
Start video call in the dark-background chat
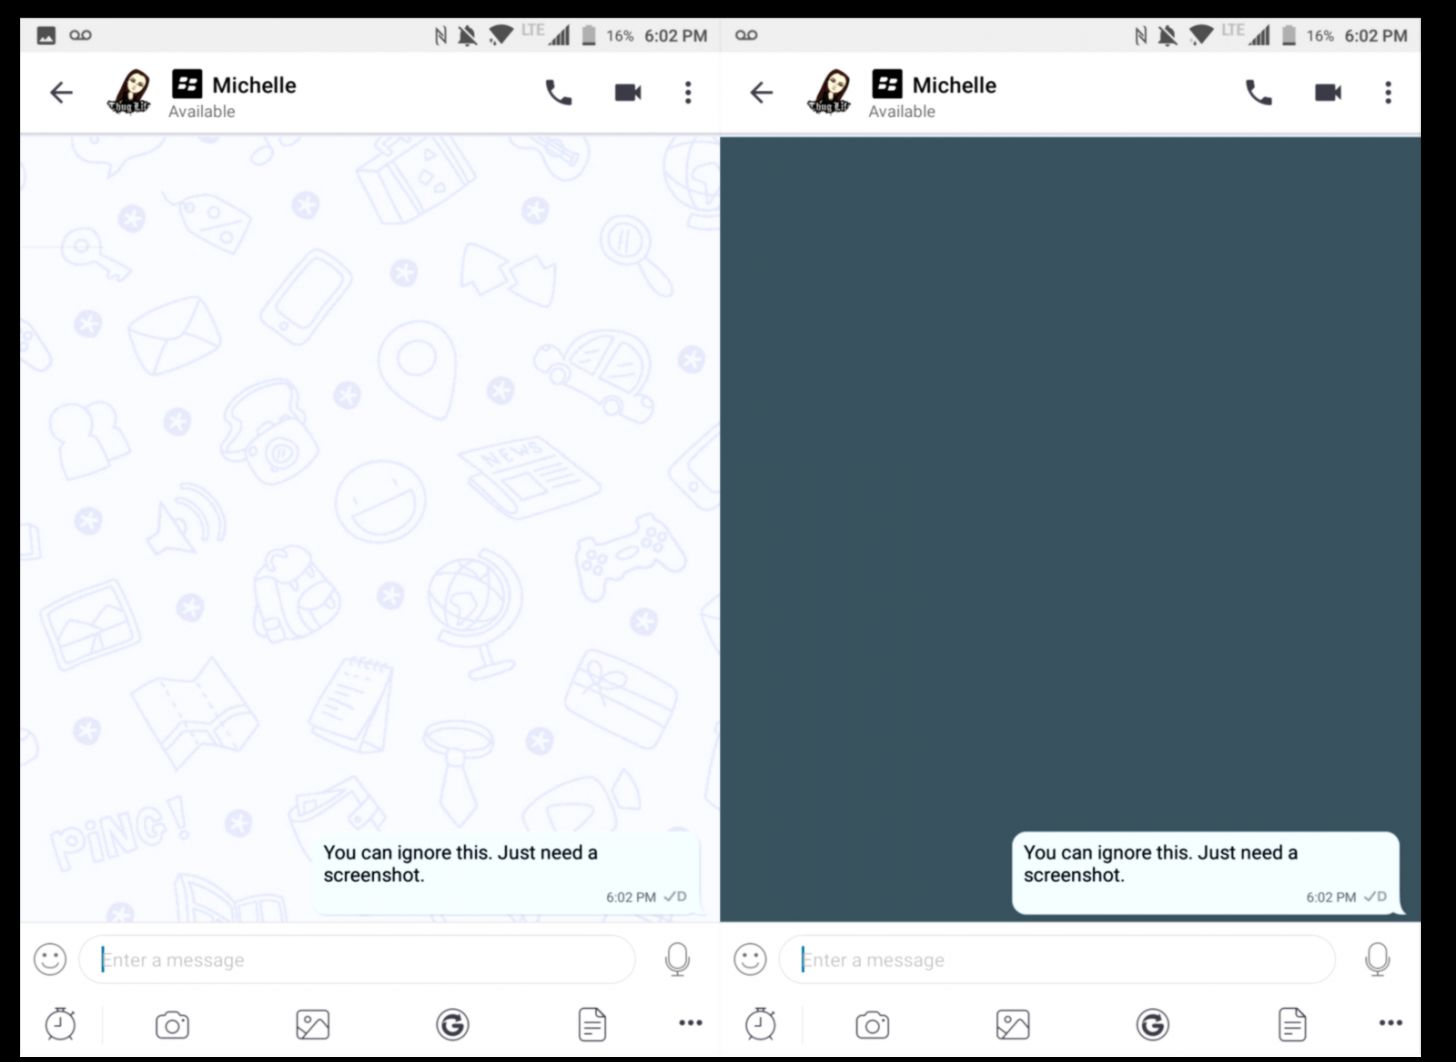(1328, 93)
